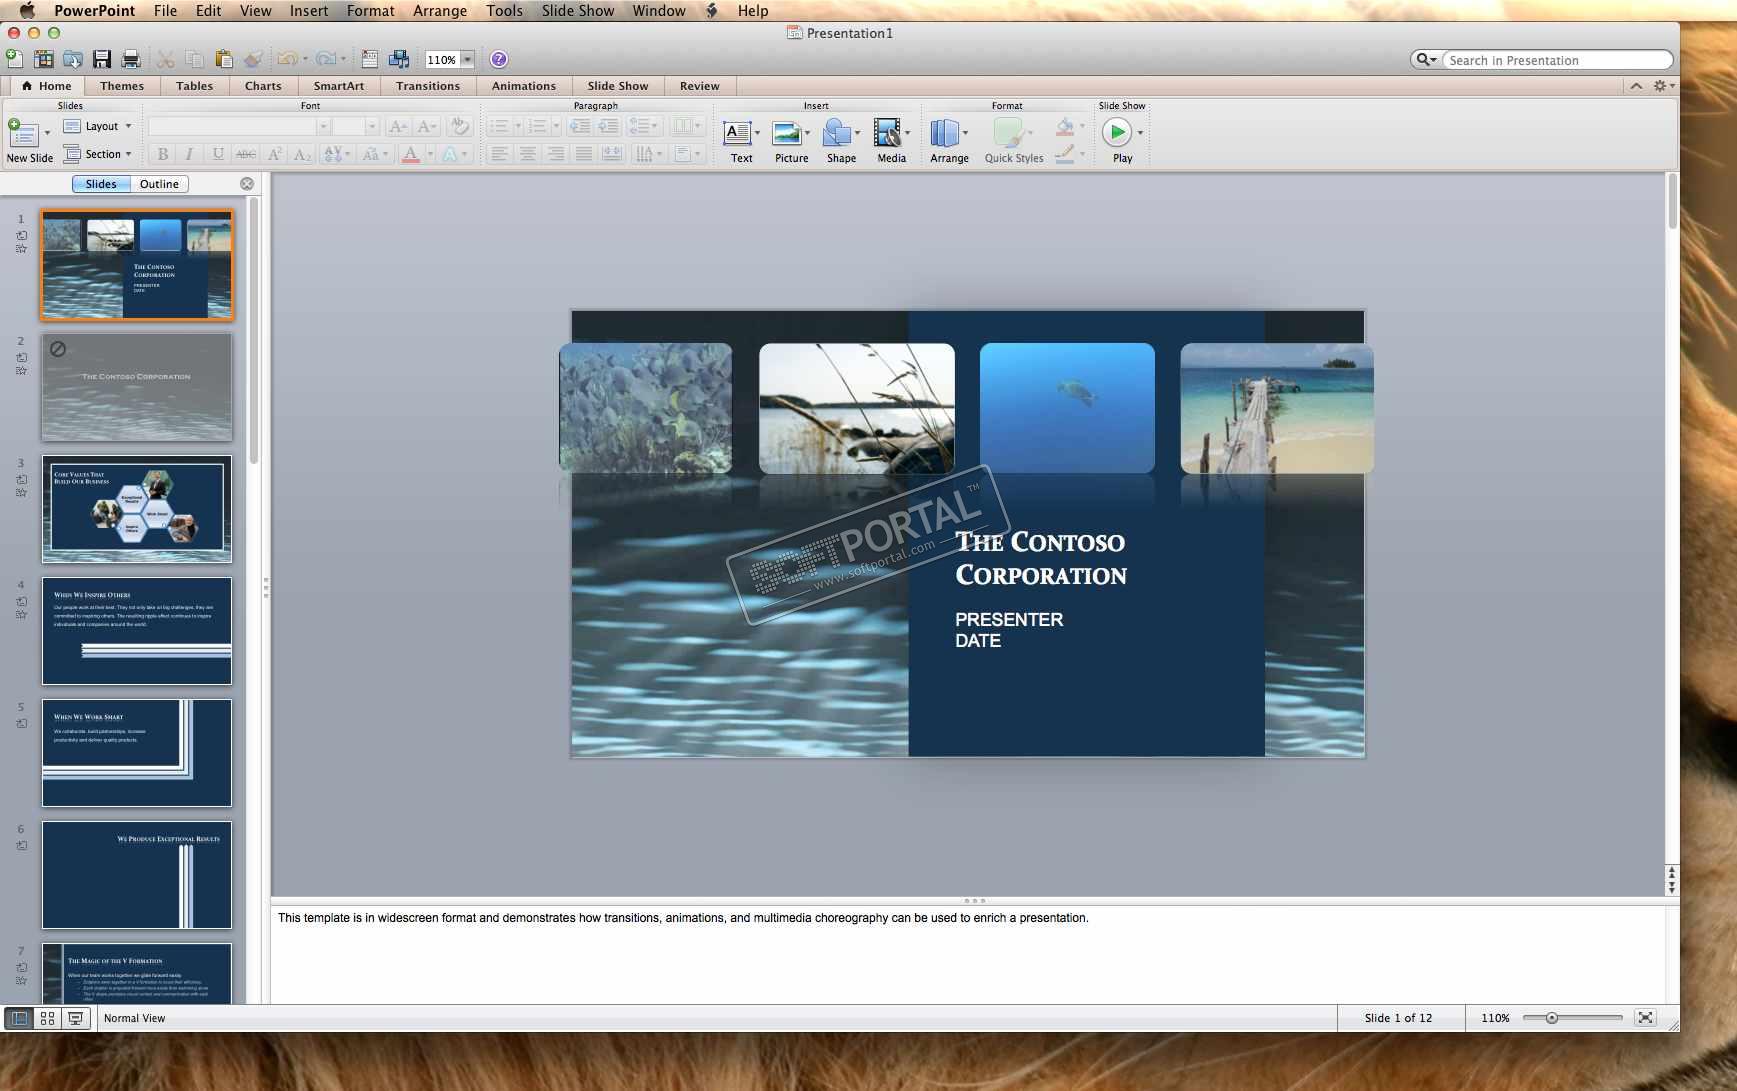Click the Arrange icon in the Format group
Screen dimensions: 1737x1091
click(945, 133)
